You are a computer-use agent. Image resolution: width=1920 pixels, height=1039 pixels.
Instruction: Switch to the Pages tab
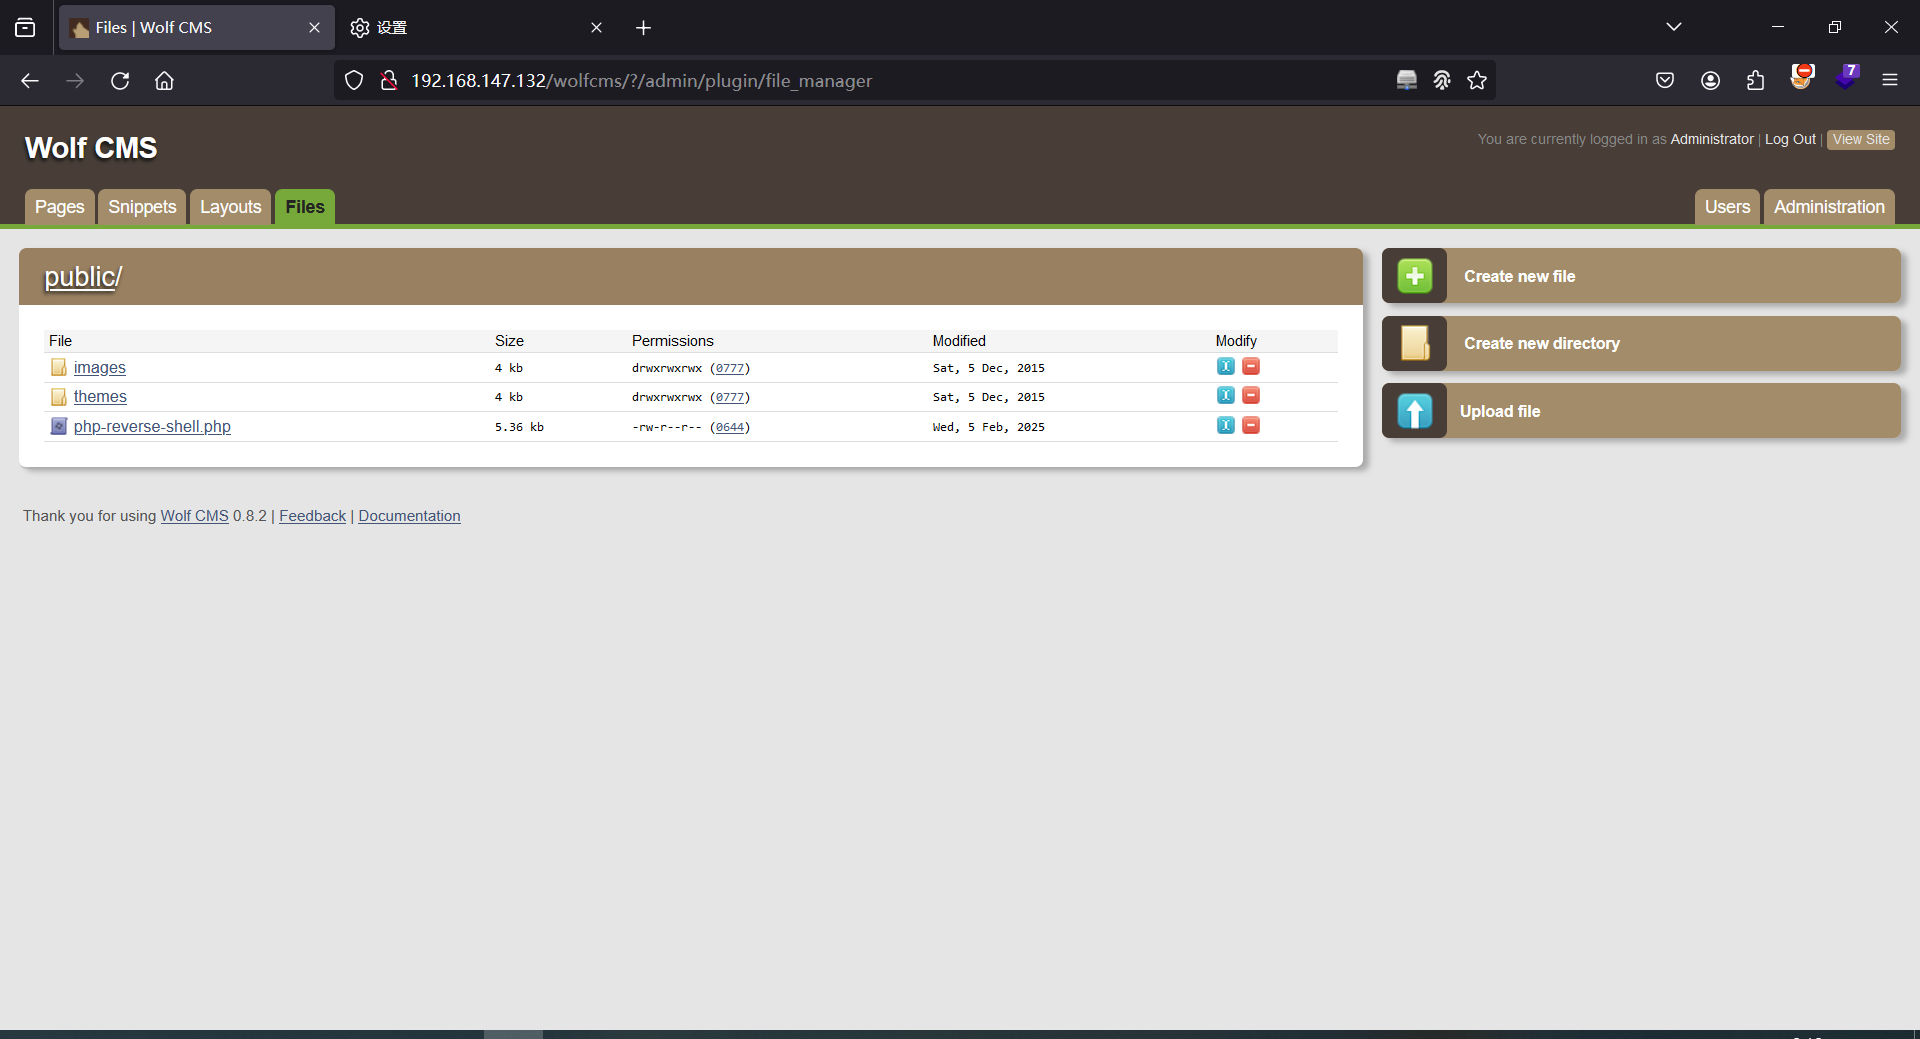click(x=60, y=207)
